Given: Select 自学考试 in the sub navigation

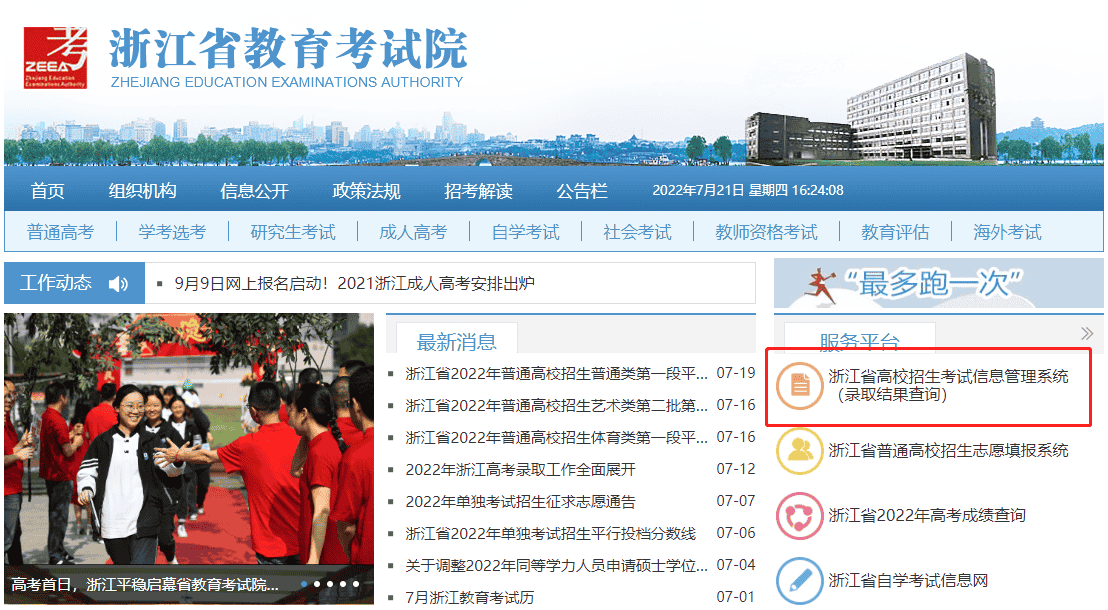Looking at the screenshot, I should 525,232.
